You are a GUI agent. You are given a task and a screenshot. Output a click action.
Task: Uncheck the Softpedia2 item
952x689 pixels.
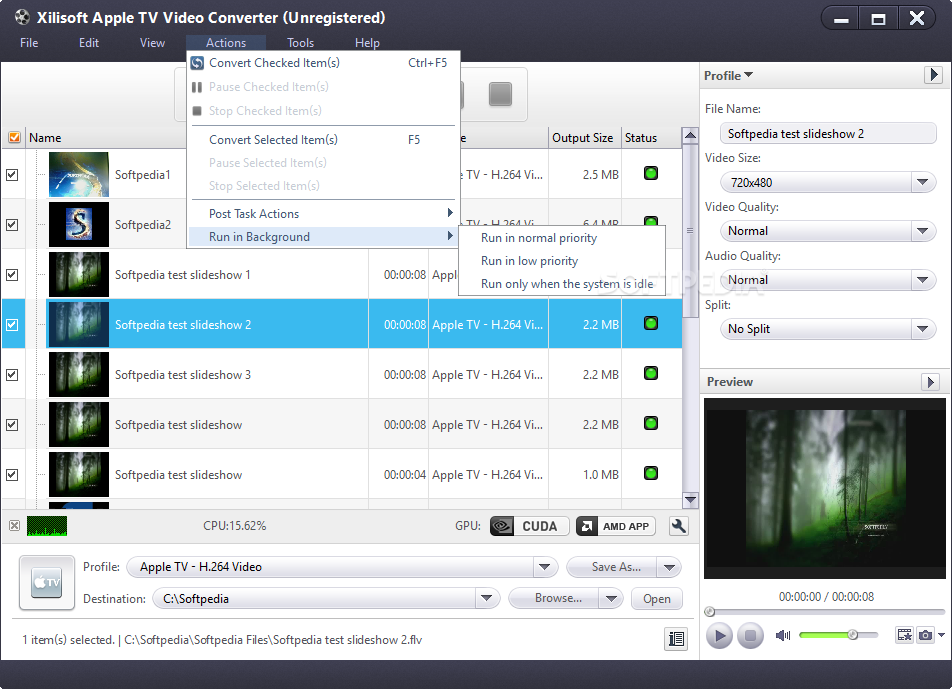coord(12,225)
